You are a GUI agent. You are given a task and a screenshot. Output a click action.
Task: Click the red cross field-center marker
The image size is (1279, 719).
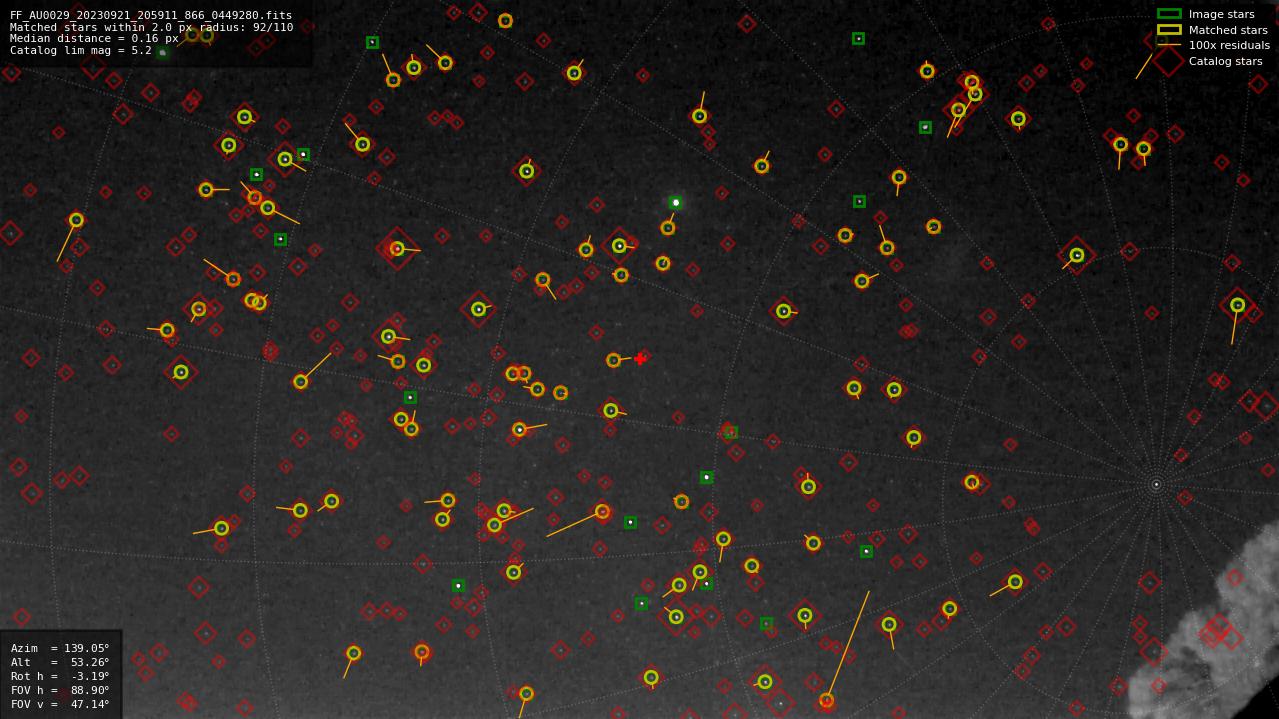click(x=640, y=358)
